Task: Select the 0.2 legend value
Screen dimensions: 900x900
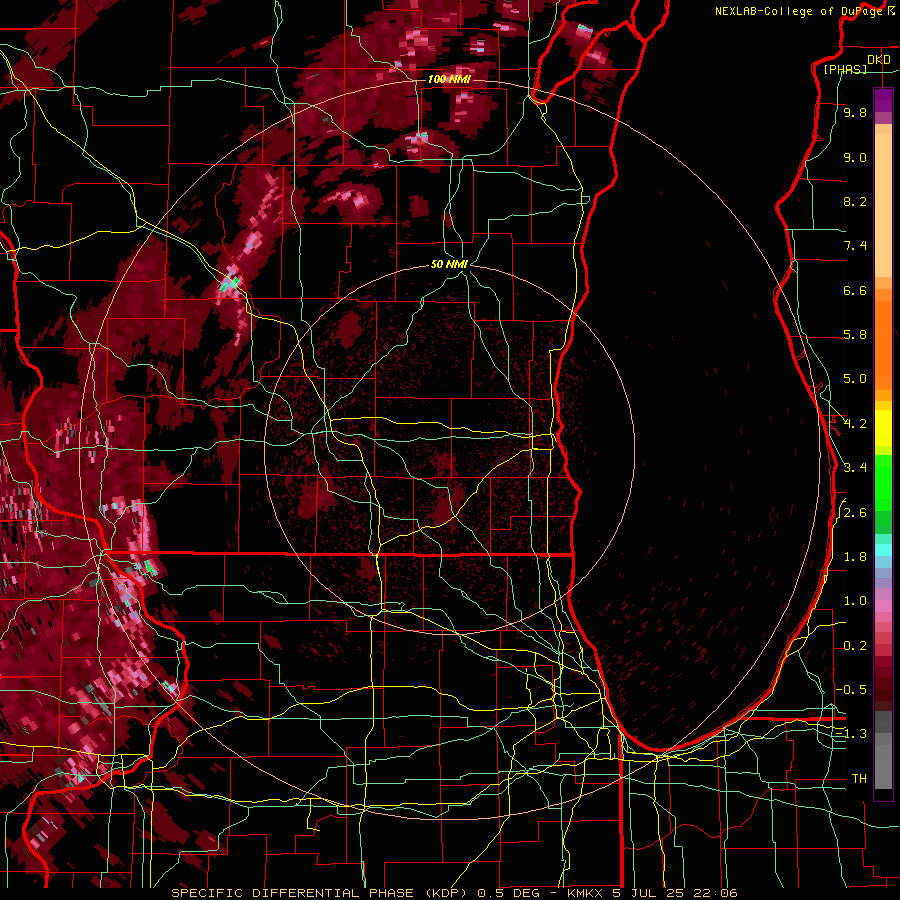Action: pos(855,646)
